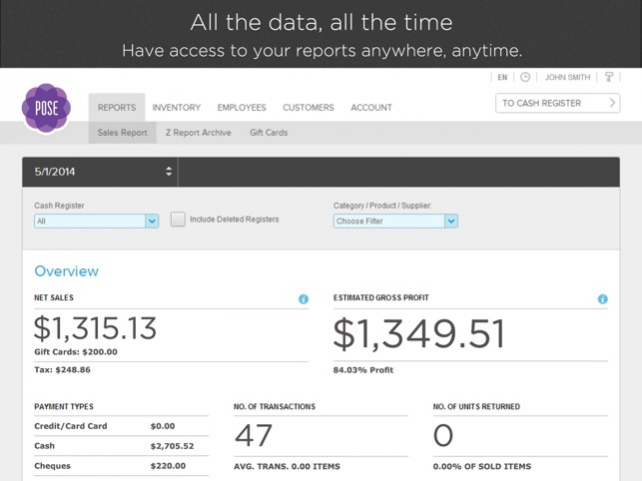This screenshot has width=642, height=481.
Task: Go to the Inventory tab
Action: tap(176, 108)
